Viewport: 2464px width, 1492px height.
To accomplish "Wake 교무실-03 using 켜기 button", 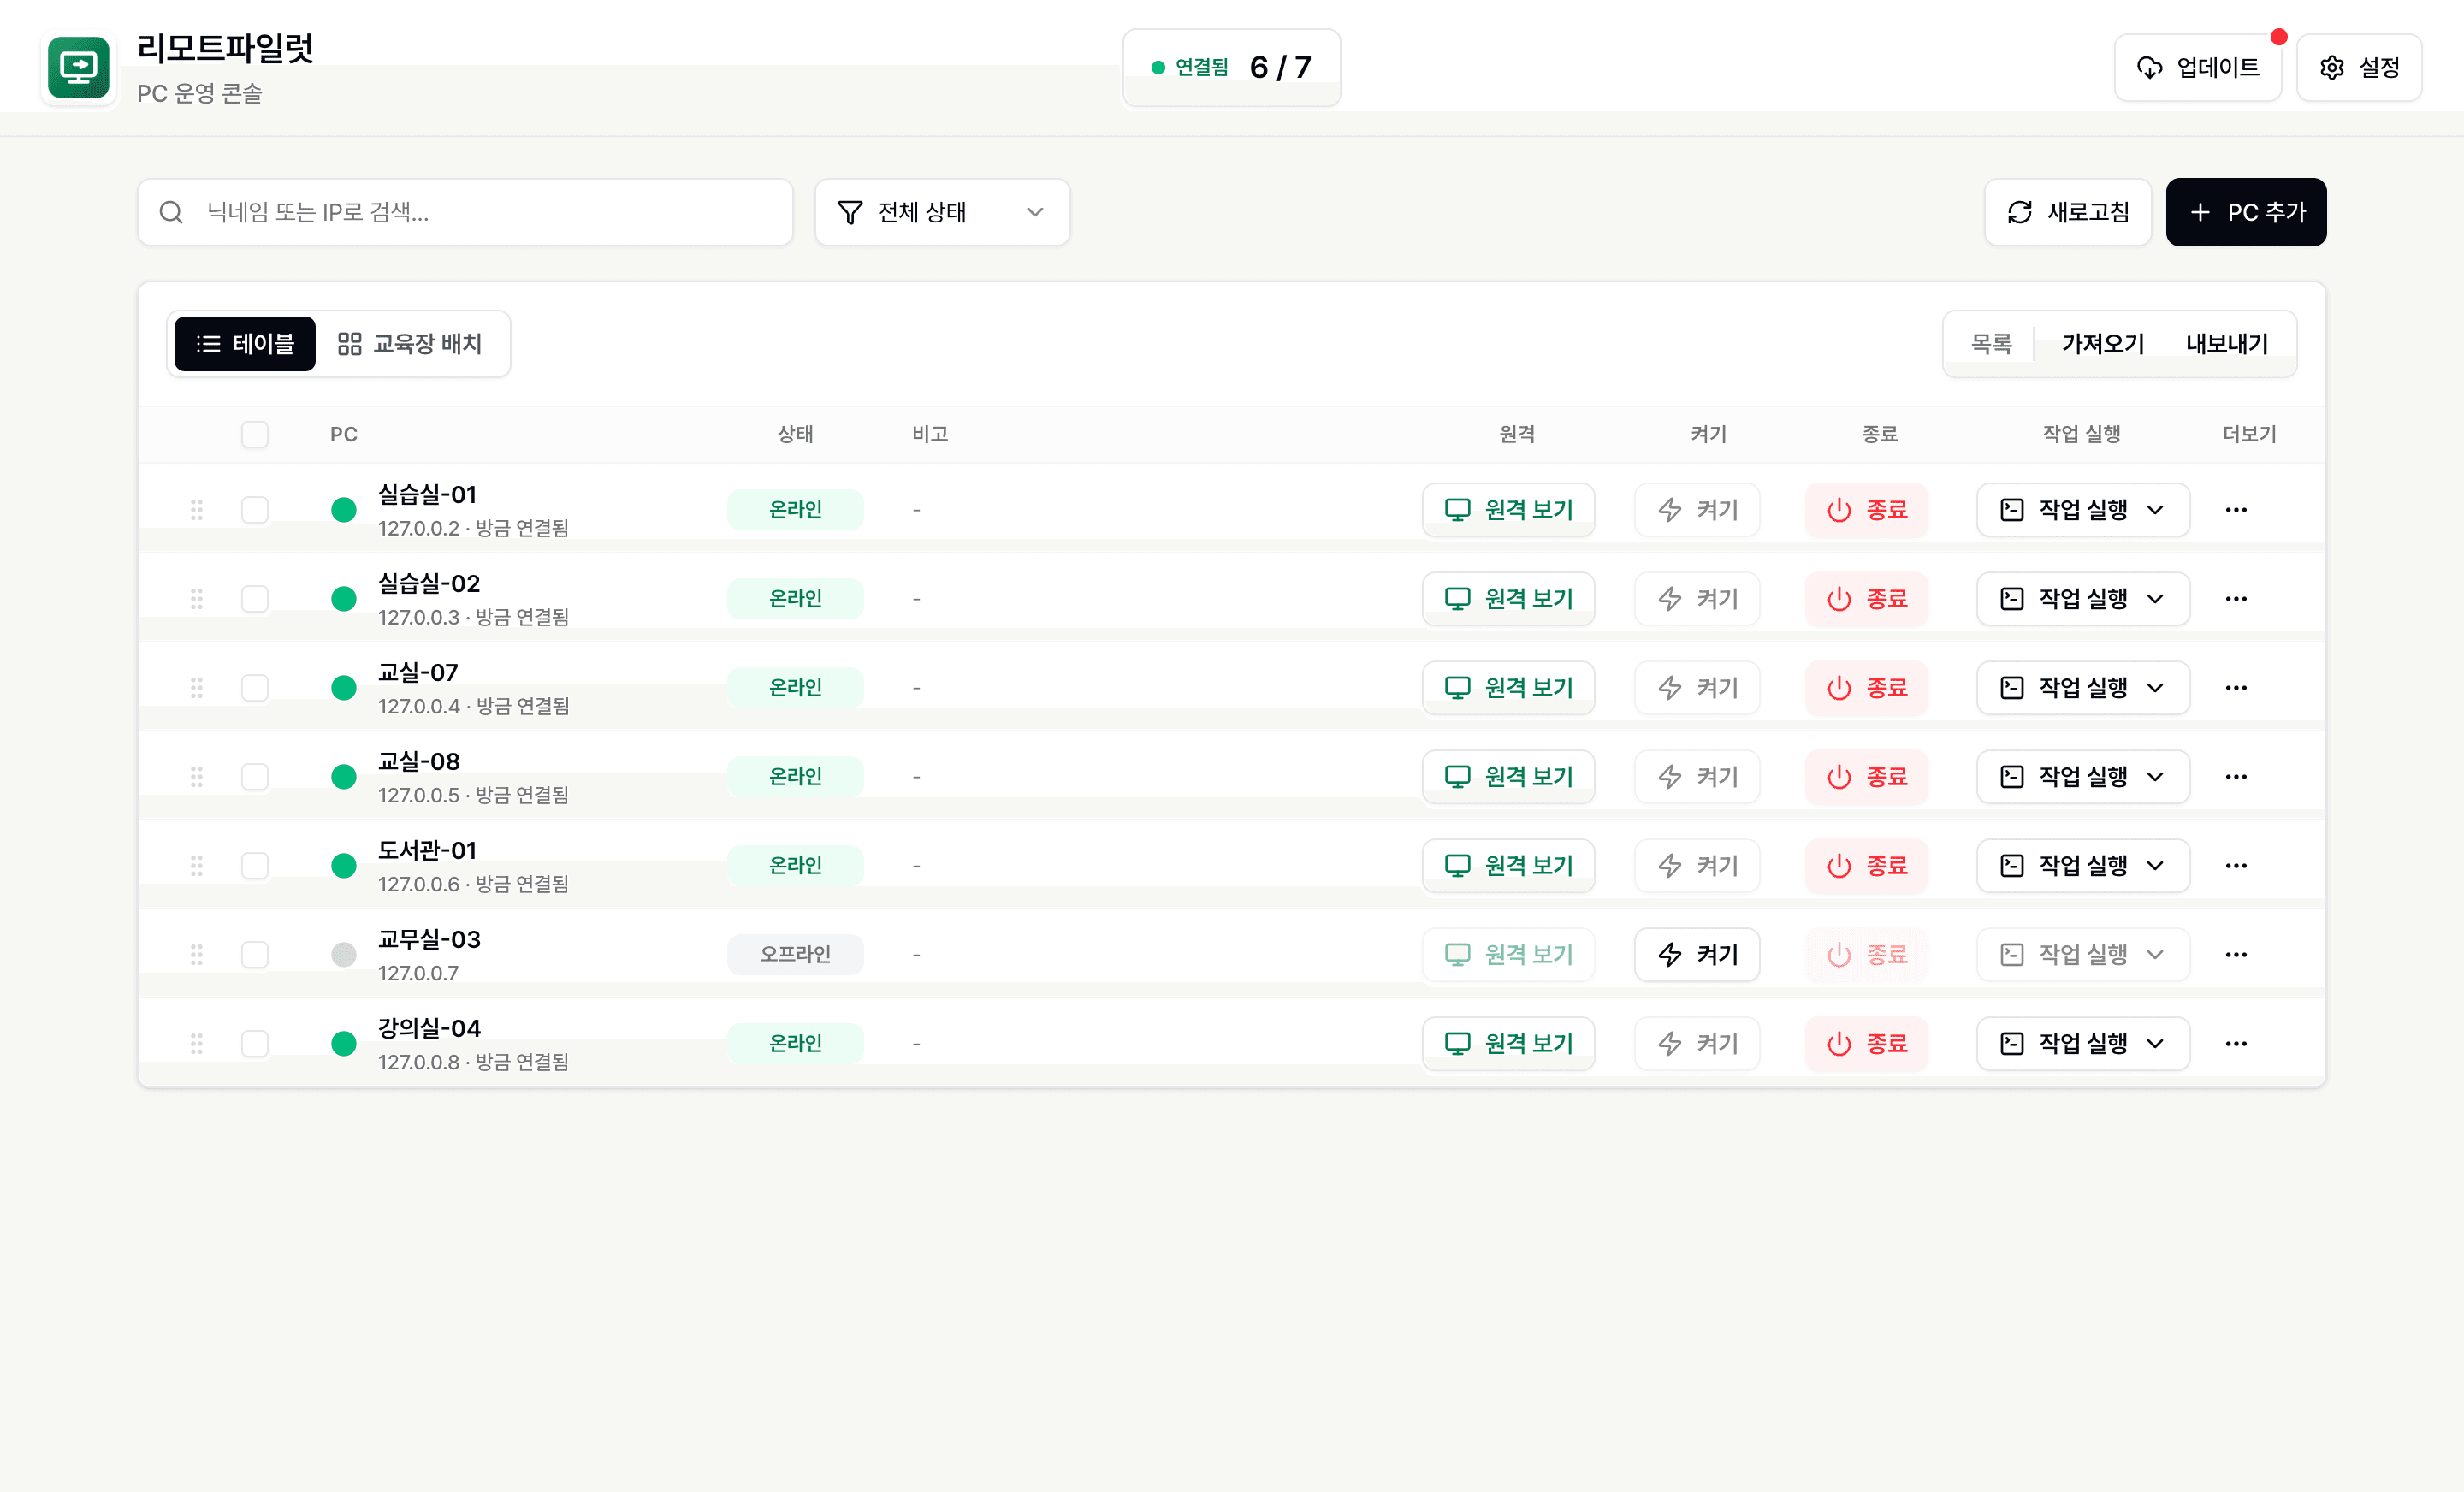I will point(1697,954).
